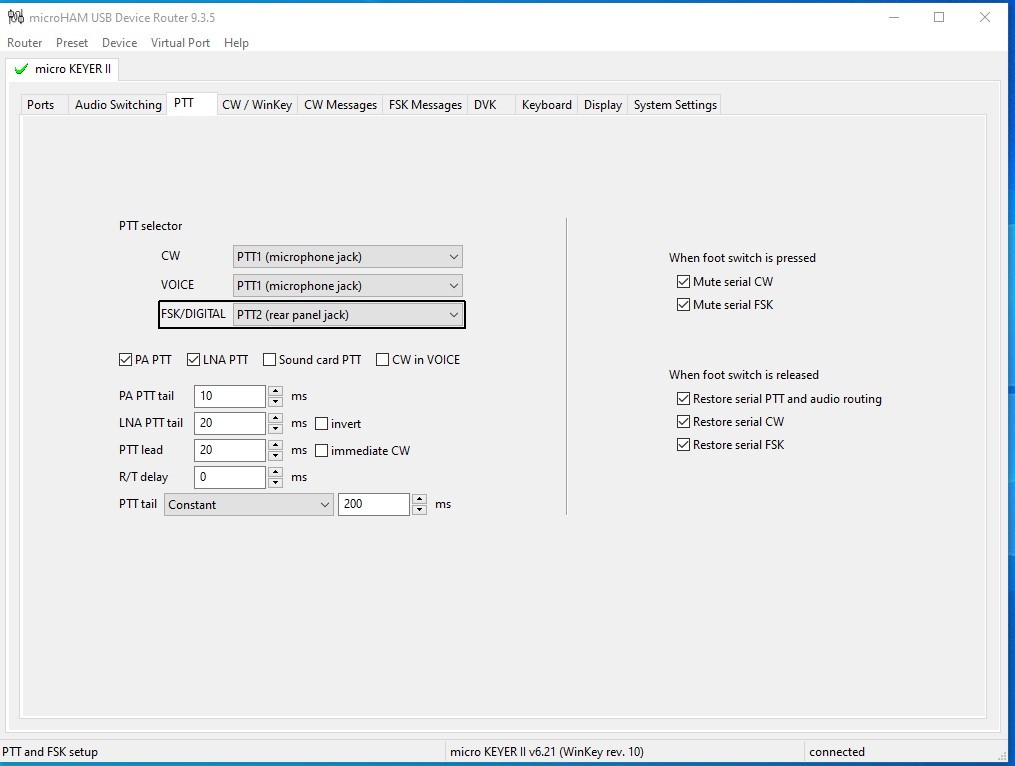The image size is (1015, 766).
Task: Expand the VOICE PTT selector dropdown
Action: tap(348, 286)
